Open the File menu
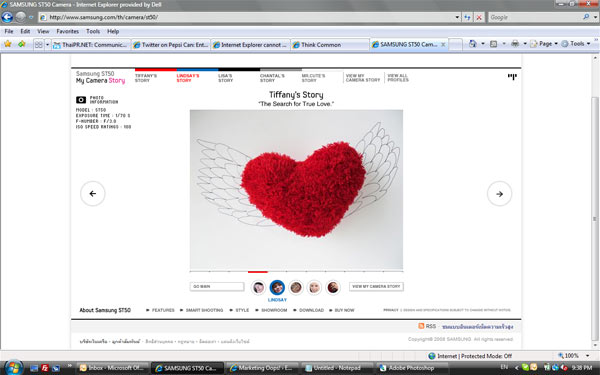The image size is (600, 375). tap(8, 31)
